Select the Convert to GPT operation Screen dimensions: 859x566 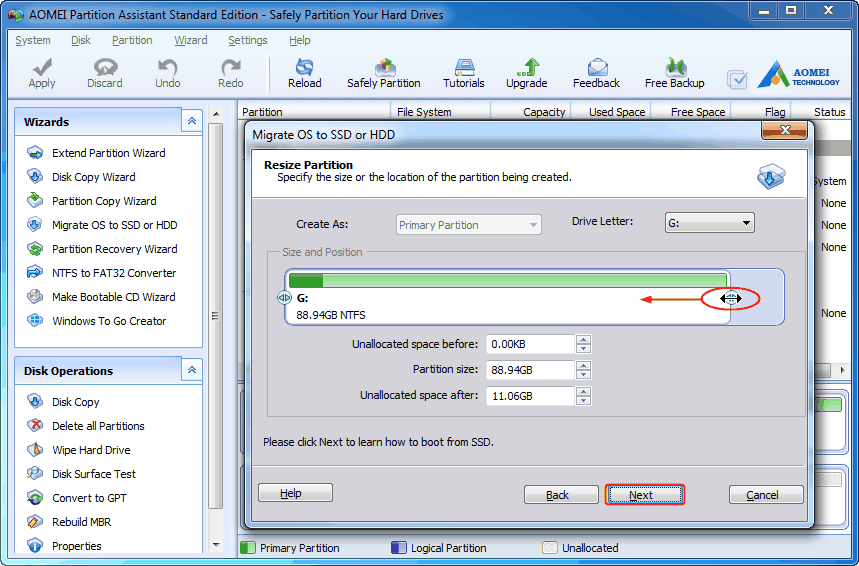click(x=89, y=498)
